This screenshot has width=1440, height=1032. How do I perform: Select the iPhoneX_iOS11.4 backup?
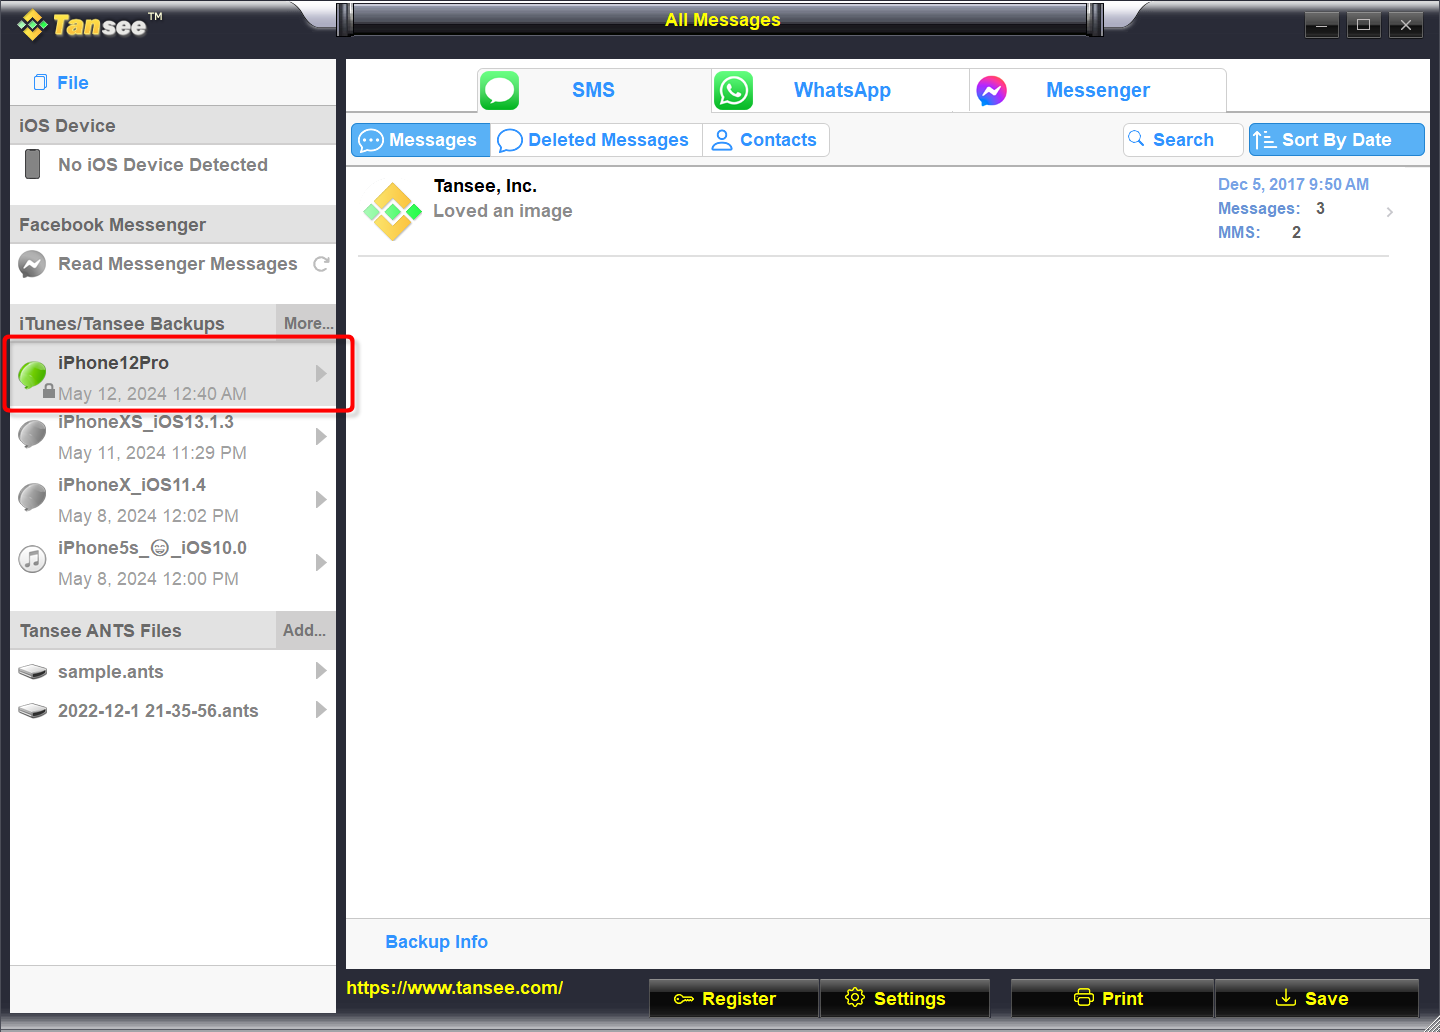pyautogui.click(x=173, y=500)
